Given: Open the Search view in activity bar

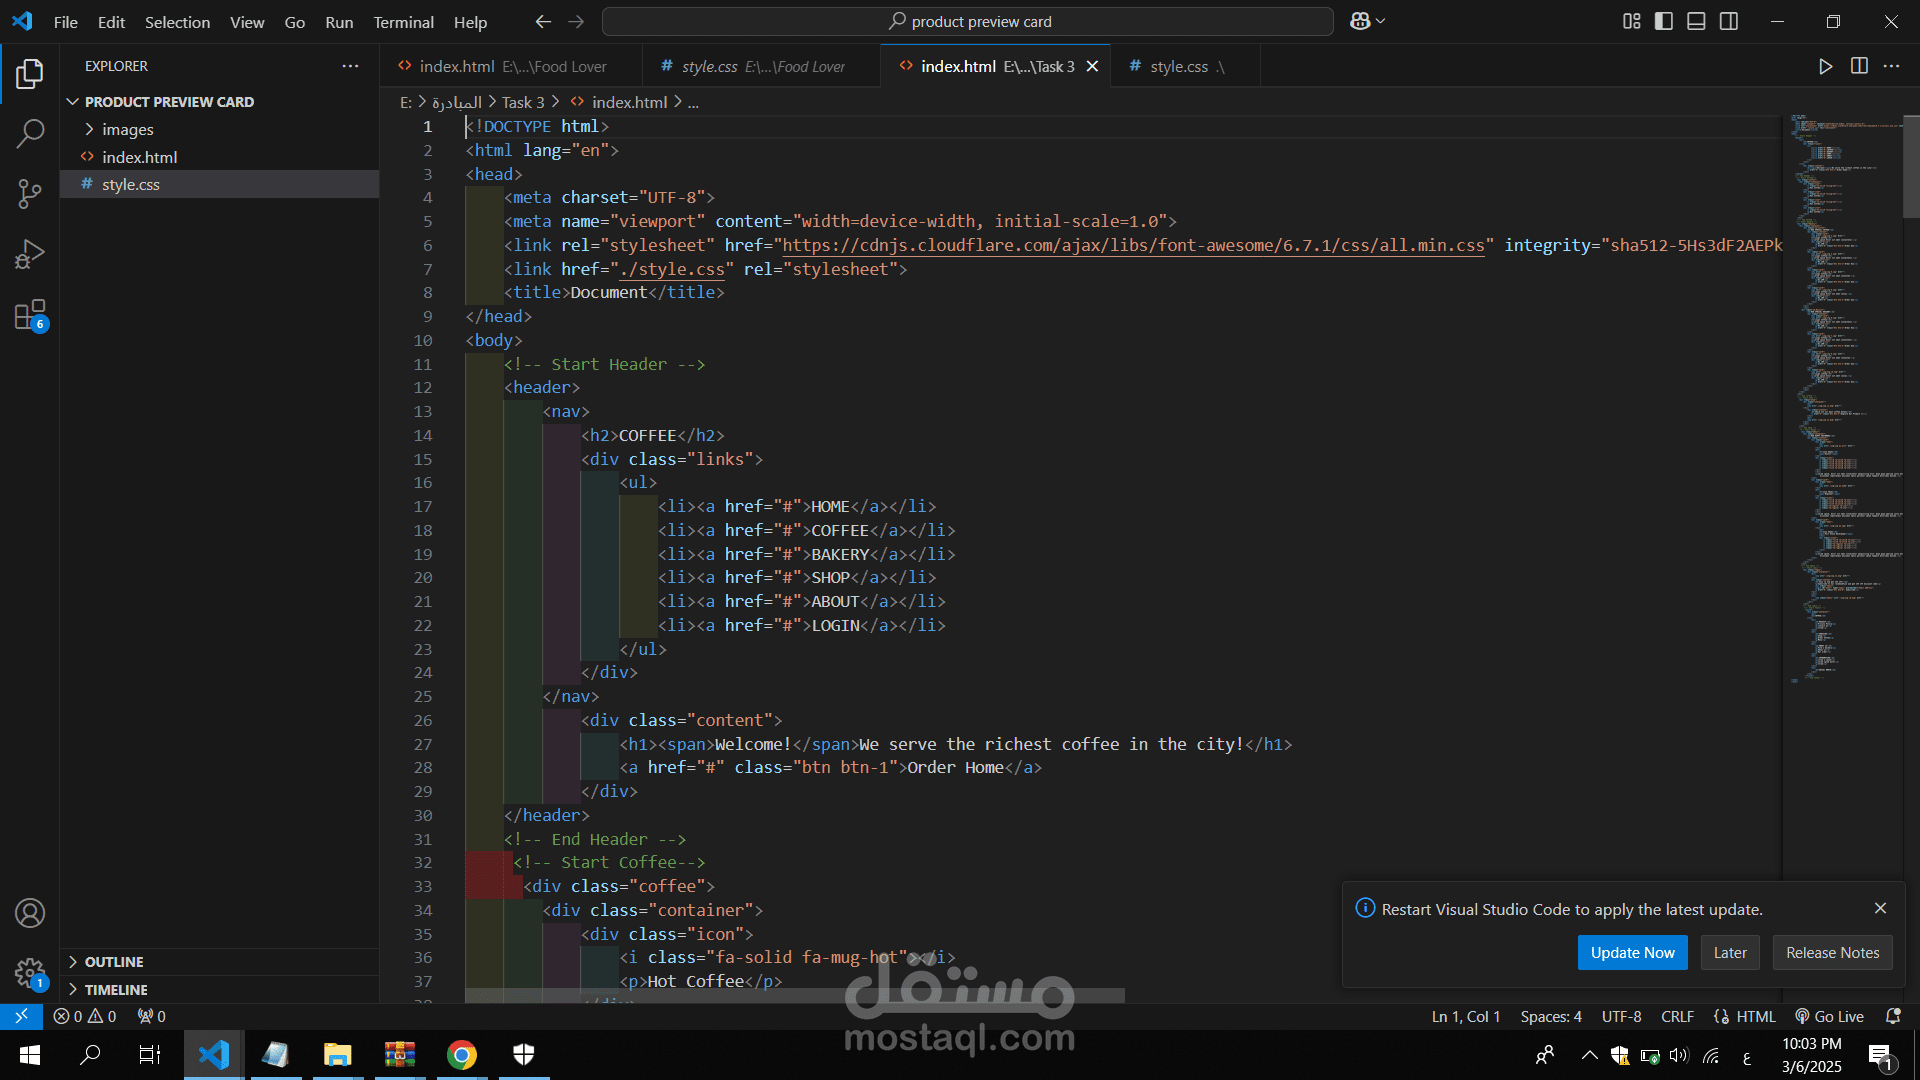Looking at the screenshot, I should pyautogui.click(x=30, y=133).
